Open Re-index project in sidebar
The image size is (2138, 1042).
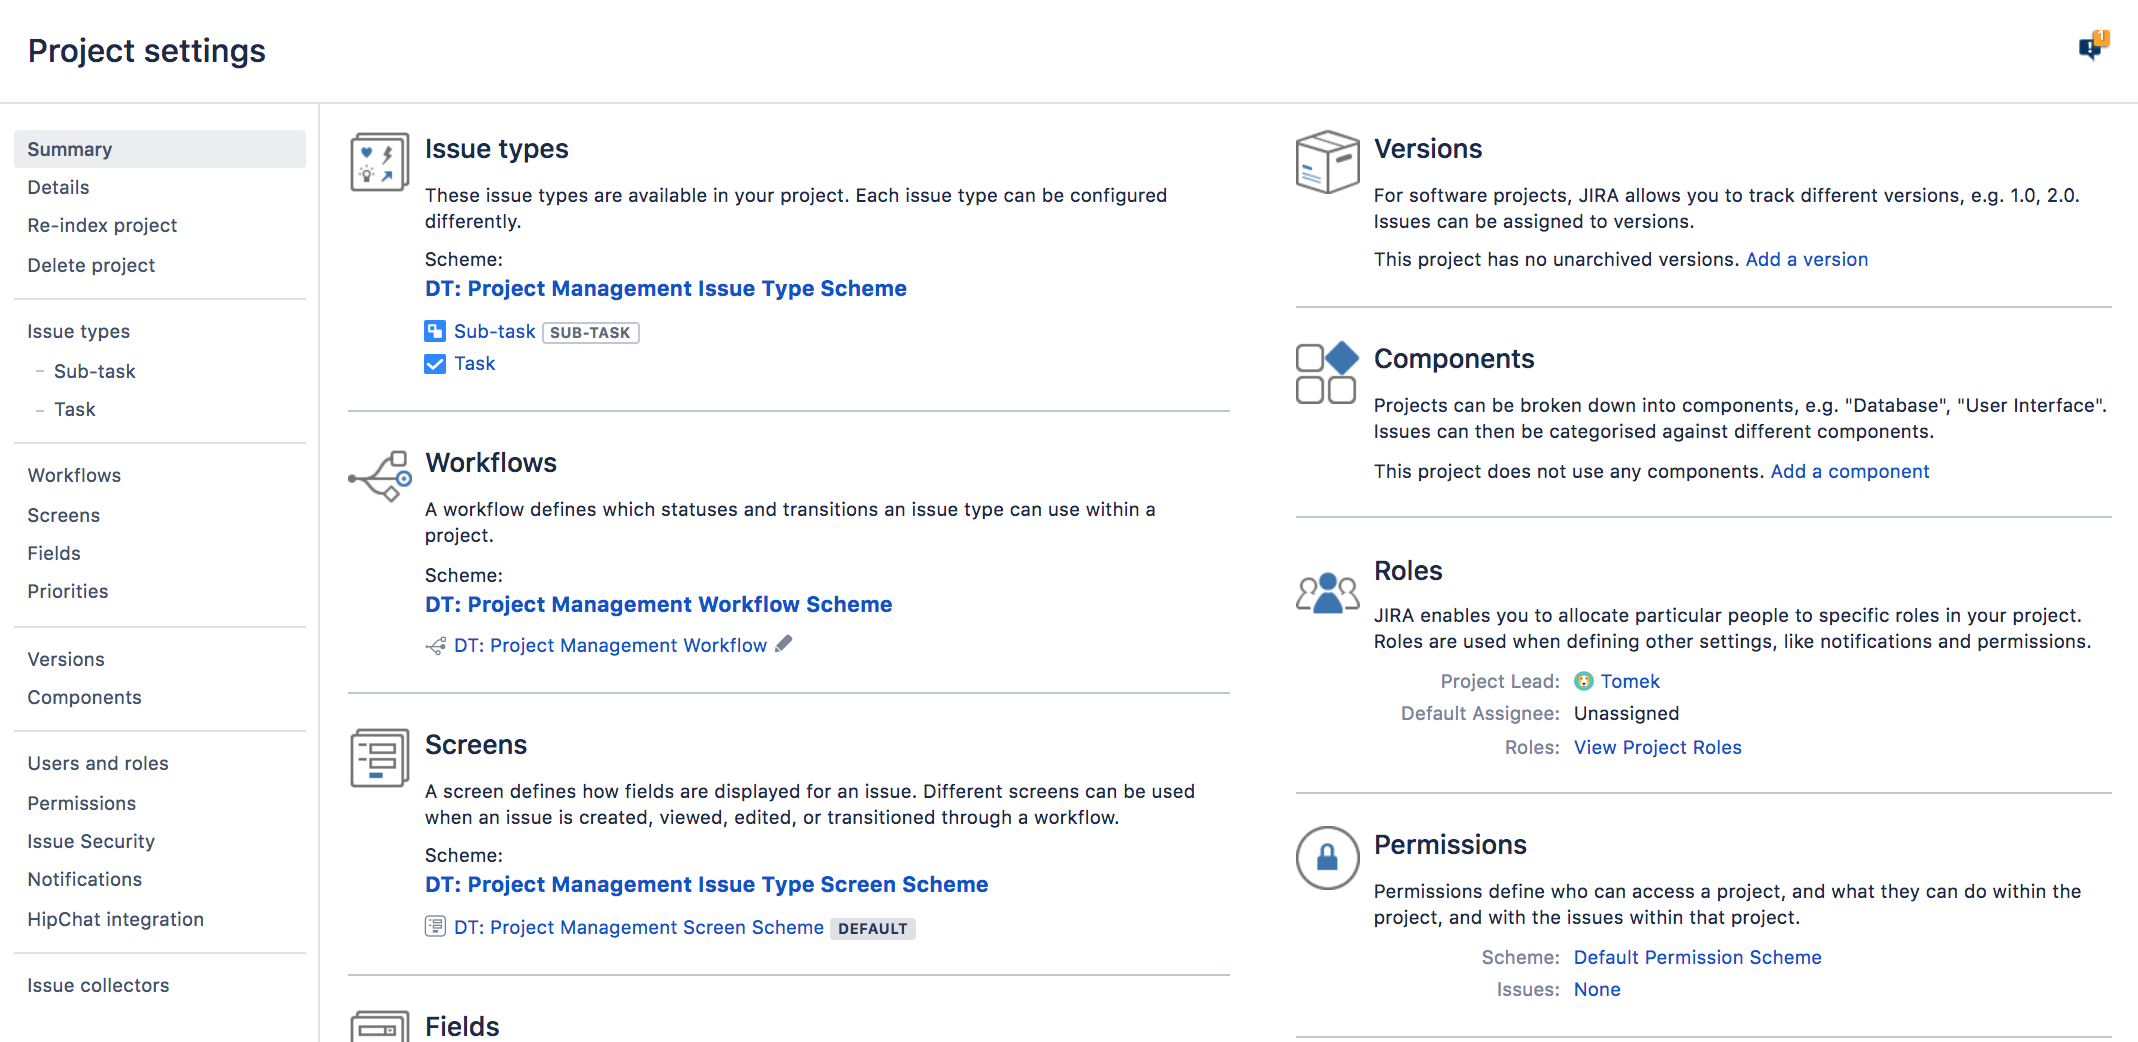102,226
